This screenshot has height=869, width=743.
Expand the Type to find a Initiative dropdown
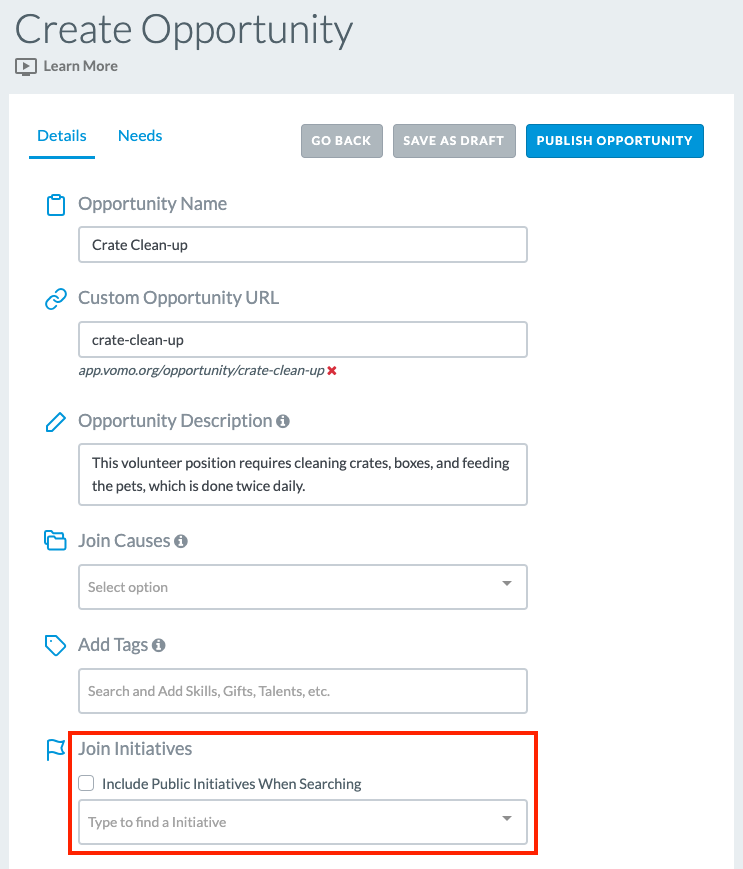(303, 822)
